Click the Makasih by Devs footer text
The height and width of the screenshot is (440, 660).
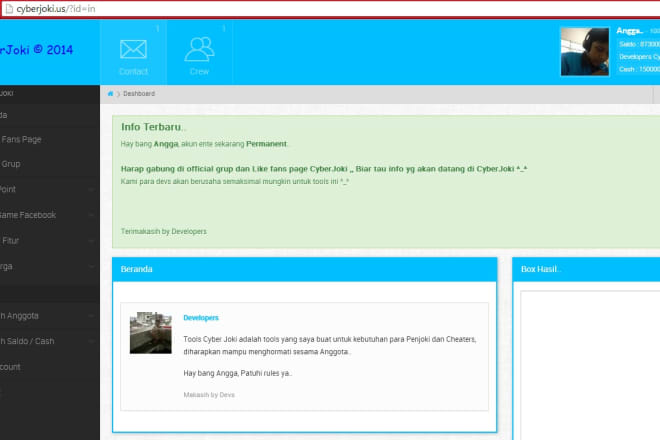tap(209, 395)
